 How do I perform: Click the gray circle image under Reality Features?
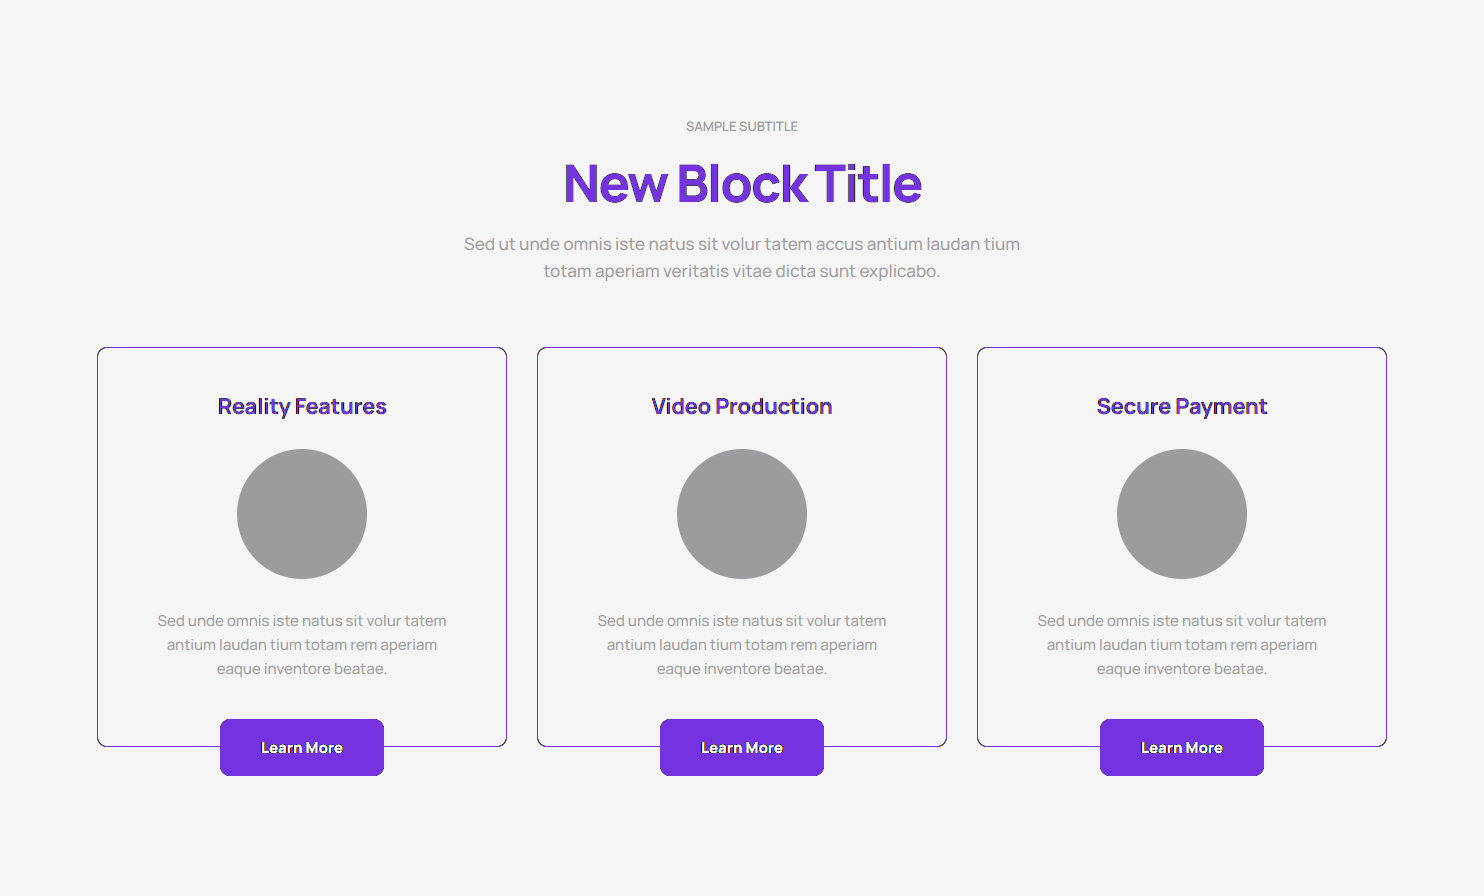coord(302,514)
